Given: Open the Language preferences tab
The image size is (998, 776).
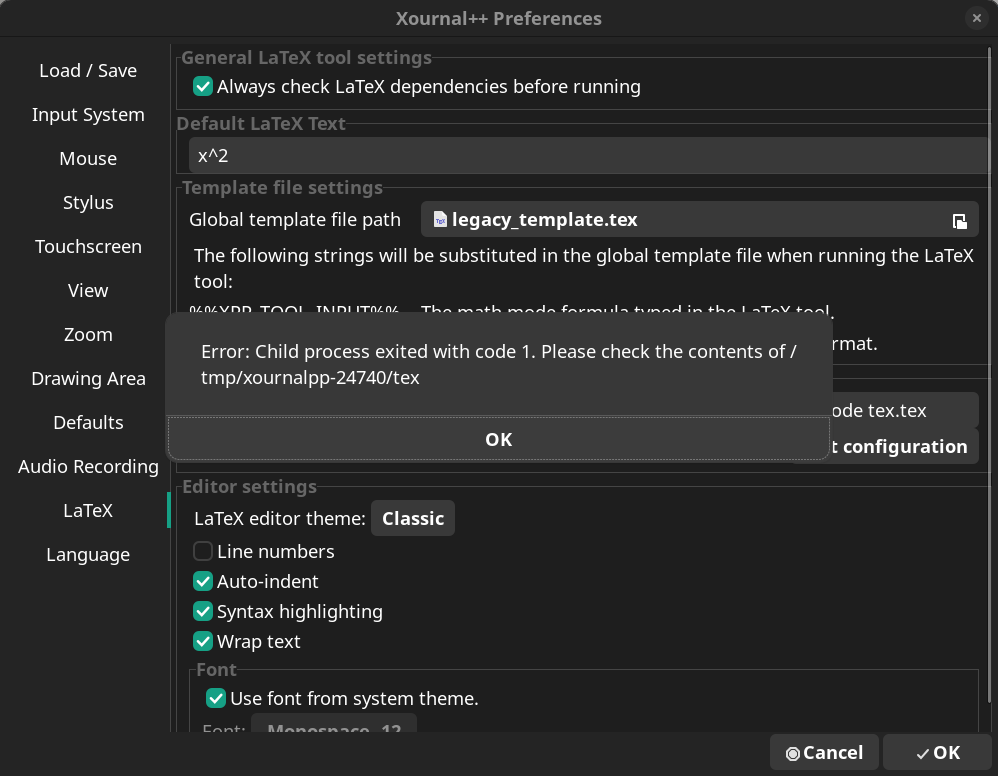Looking at the screenshot, I should [x=88, y=554].
